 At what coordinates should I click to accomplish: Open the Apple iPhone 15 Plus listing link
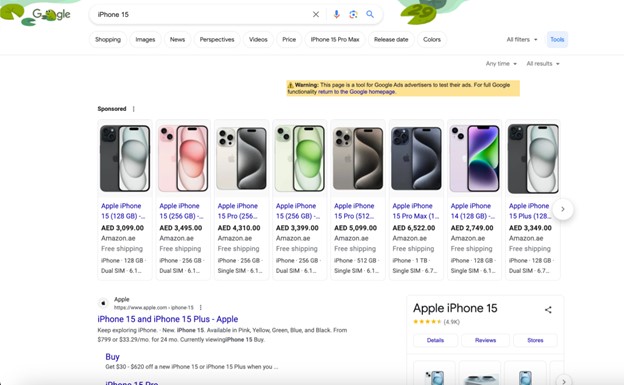[530, 211]
